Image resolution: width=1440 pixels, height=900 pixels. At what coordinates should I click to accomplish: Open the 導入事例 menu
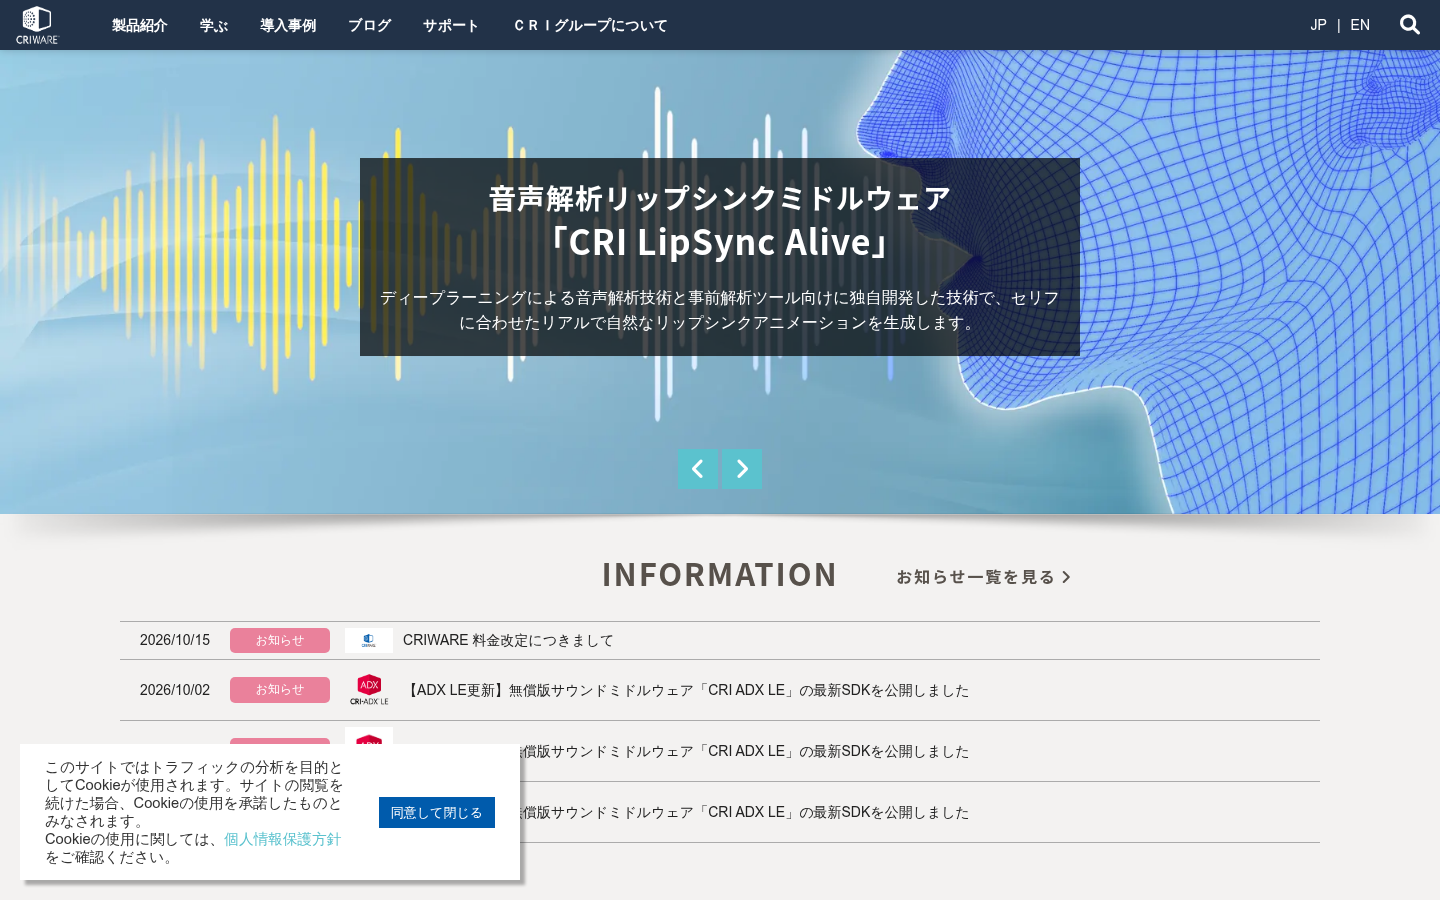click(288, 25)
